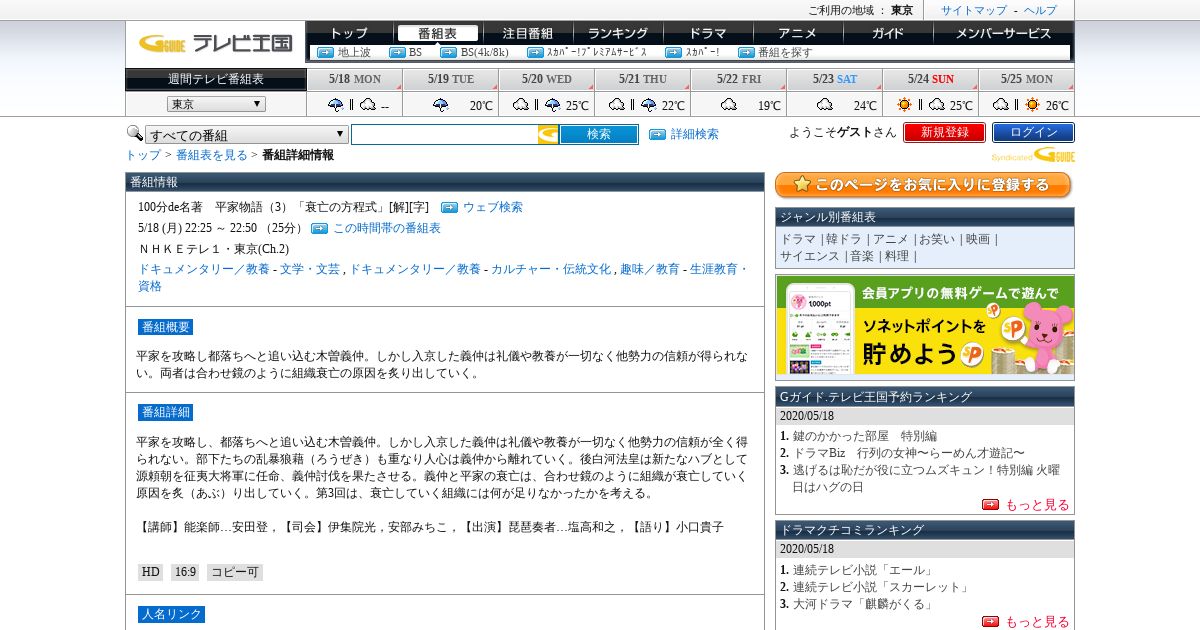Click 鍵のかかった部屋 特別編 ranking entry
Screen dimensions: 1200x630
(865, 436)
